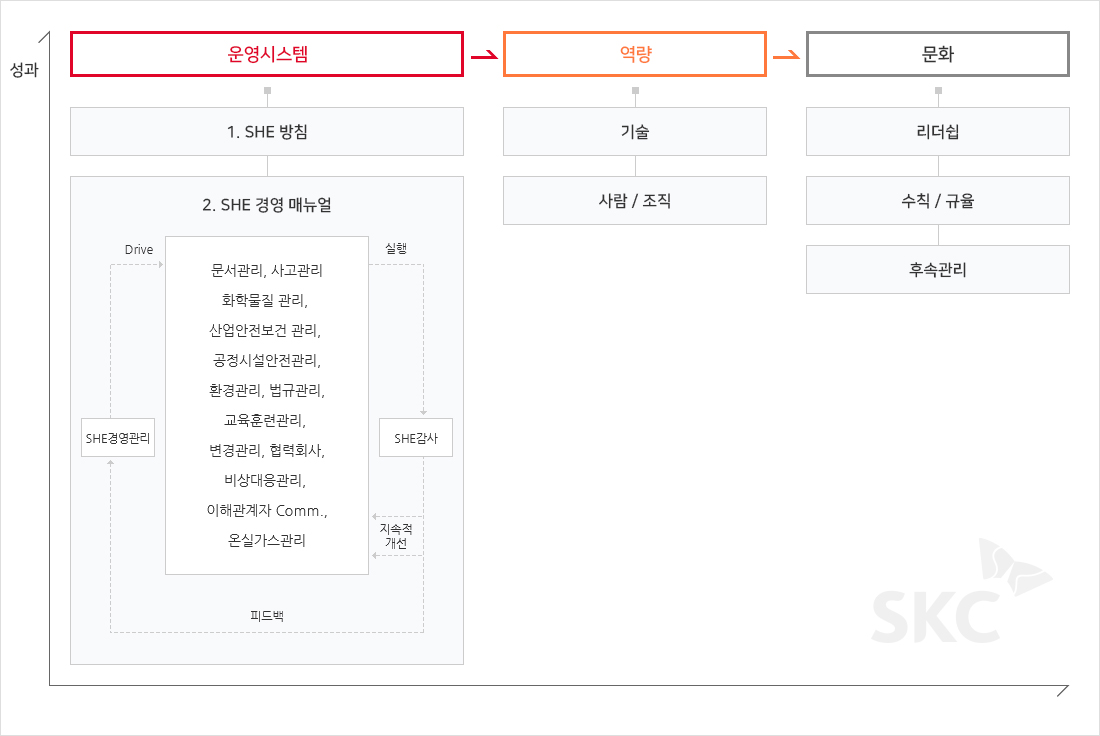The image size is (1100, 736).
Task: Open the 리더십 box
Action: tap(938, 131)
